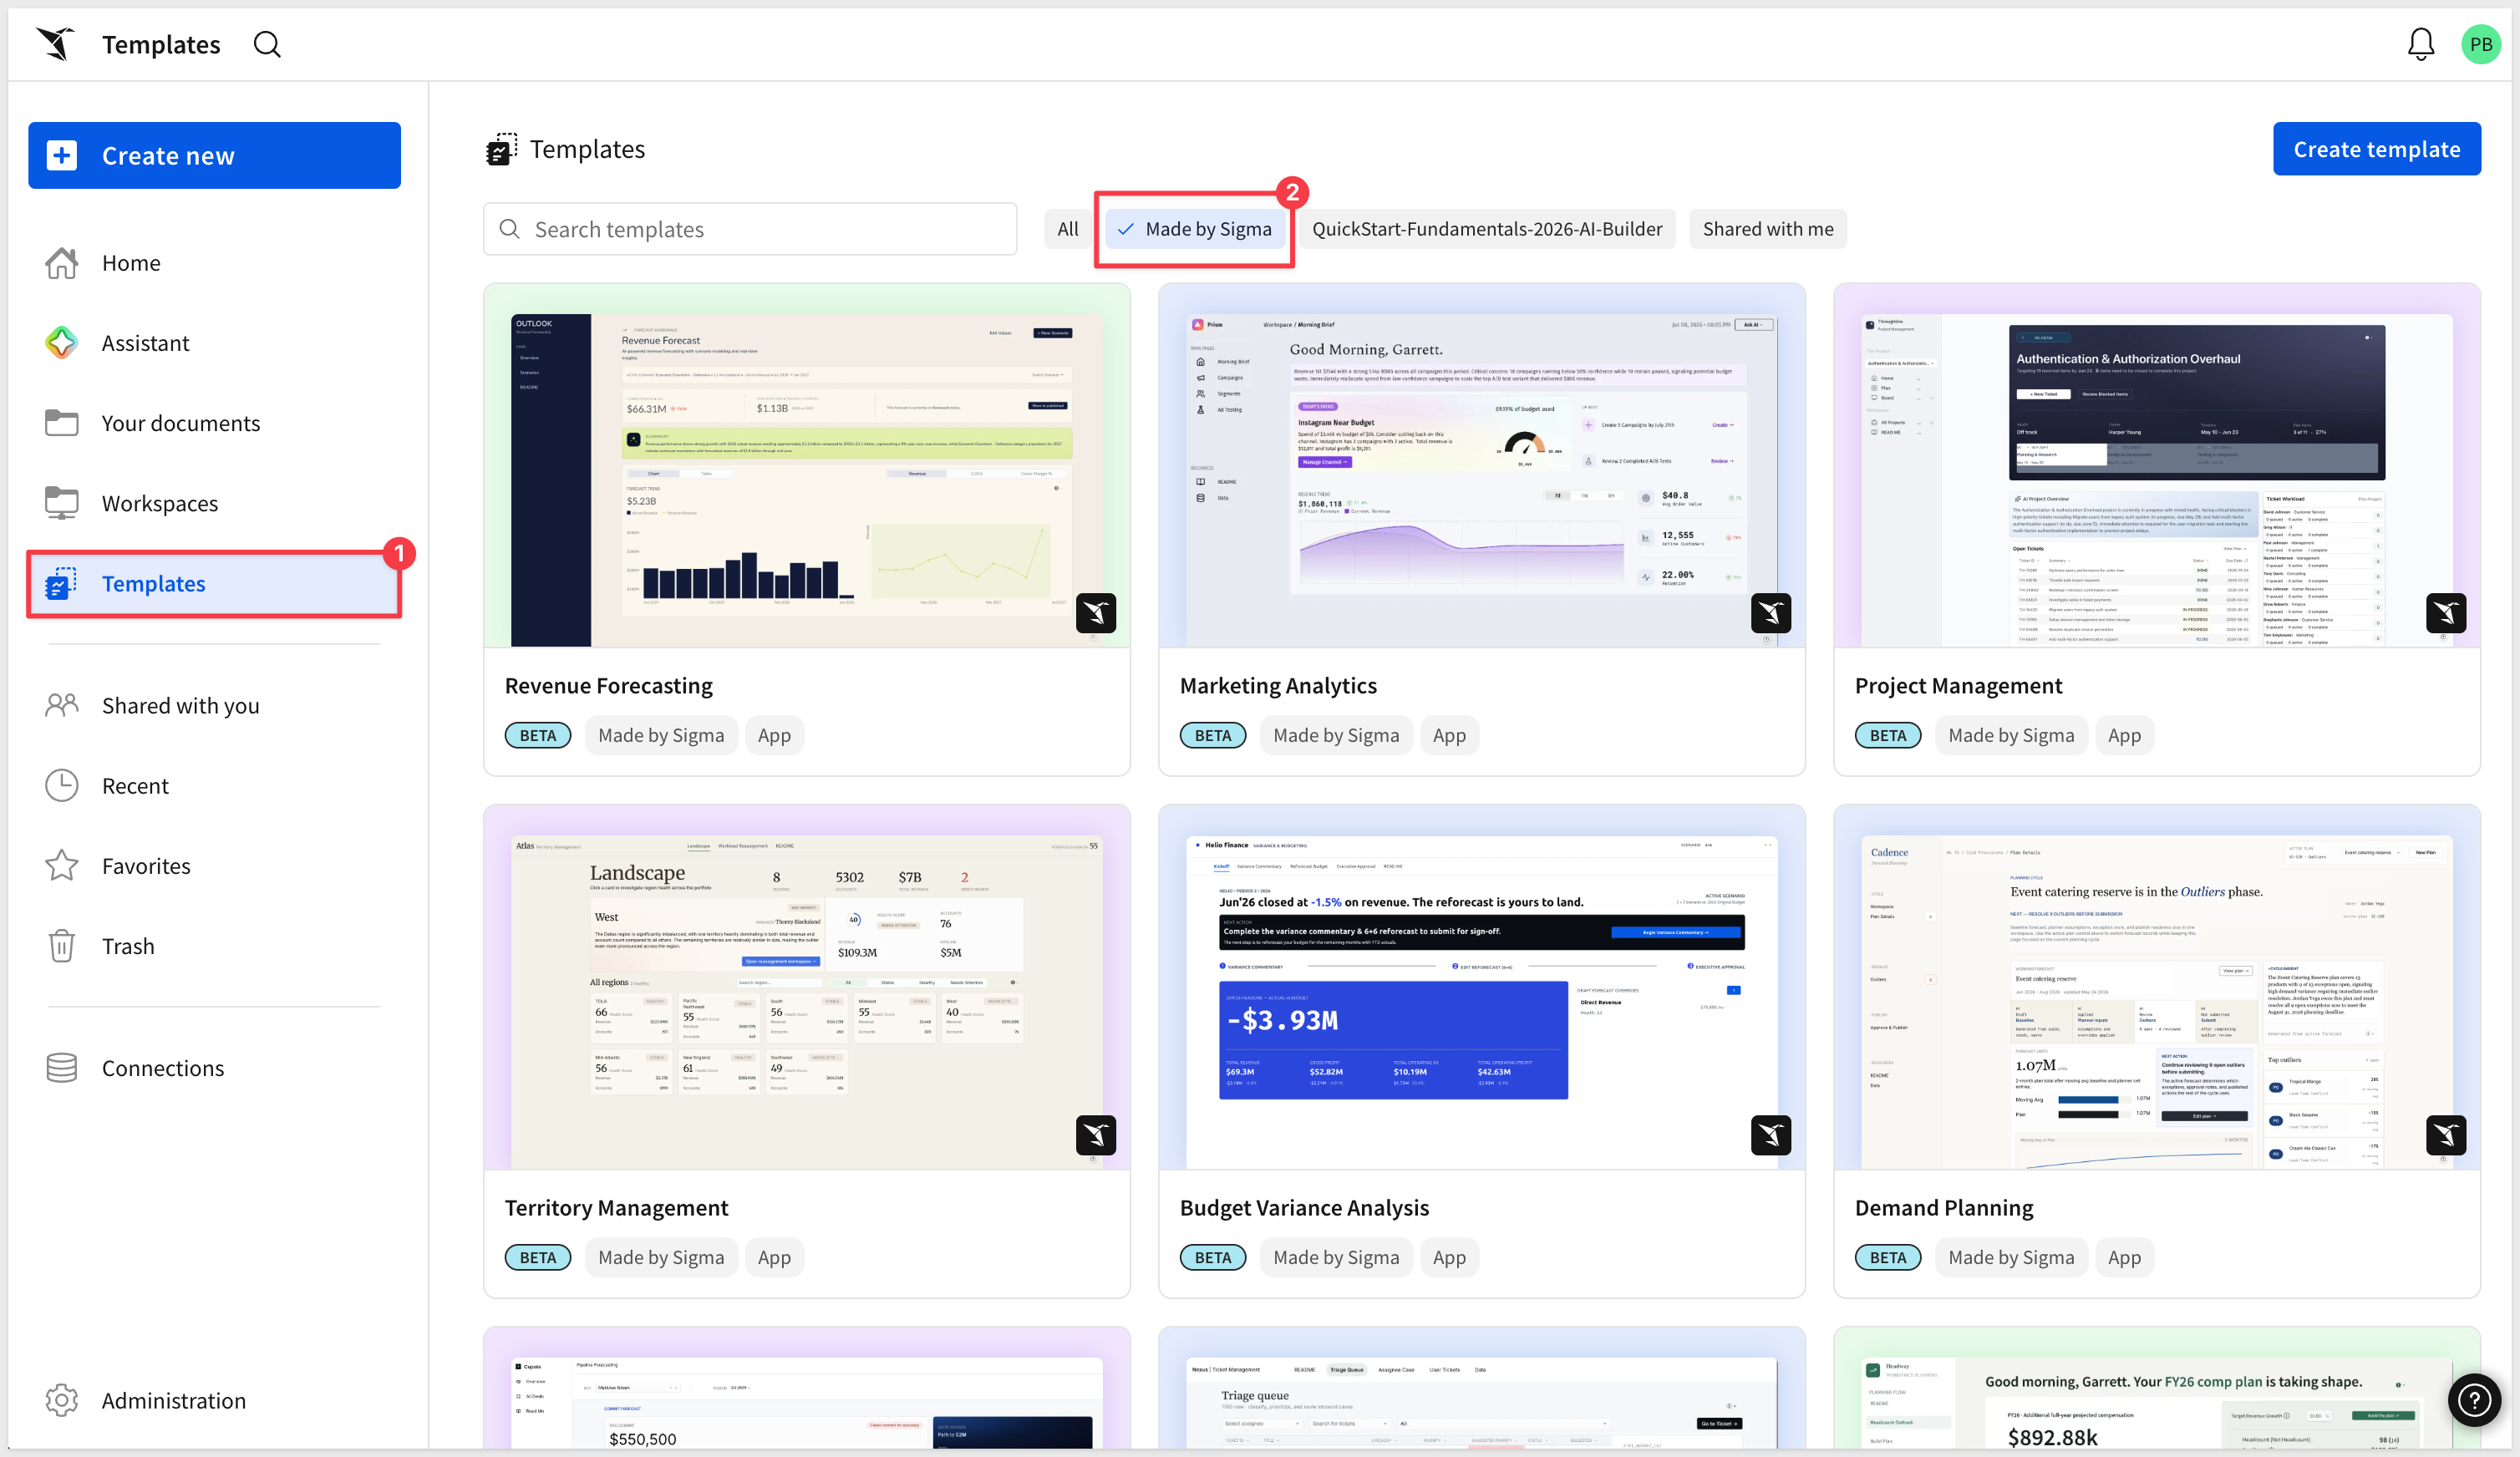Click Sigma badge on Project Management thumbnail
The image size is (2520, 1457).
(x=2445, y=613)
